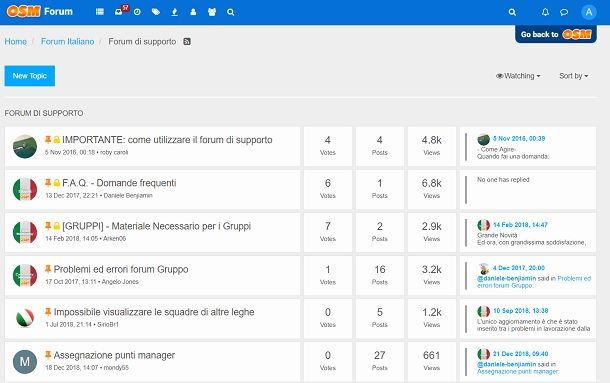Open topic 'Assegnazione punti manager'
This screenshot has width=610, height=383.
click(x=114, y=355)
